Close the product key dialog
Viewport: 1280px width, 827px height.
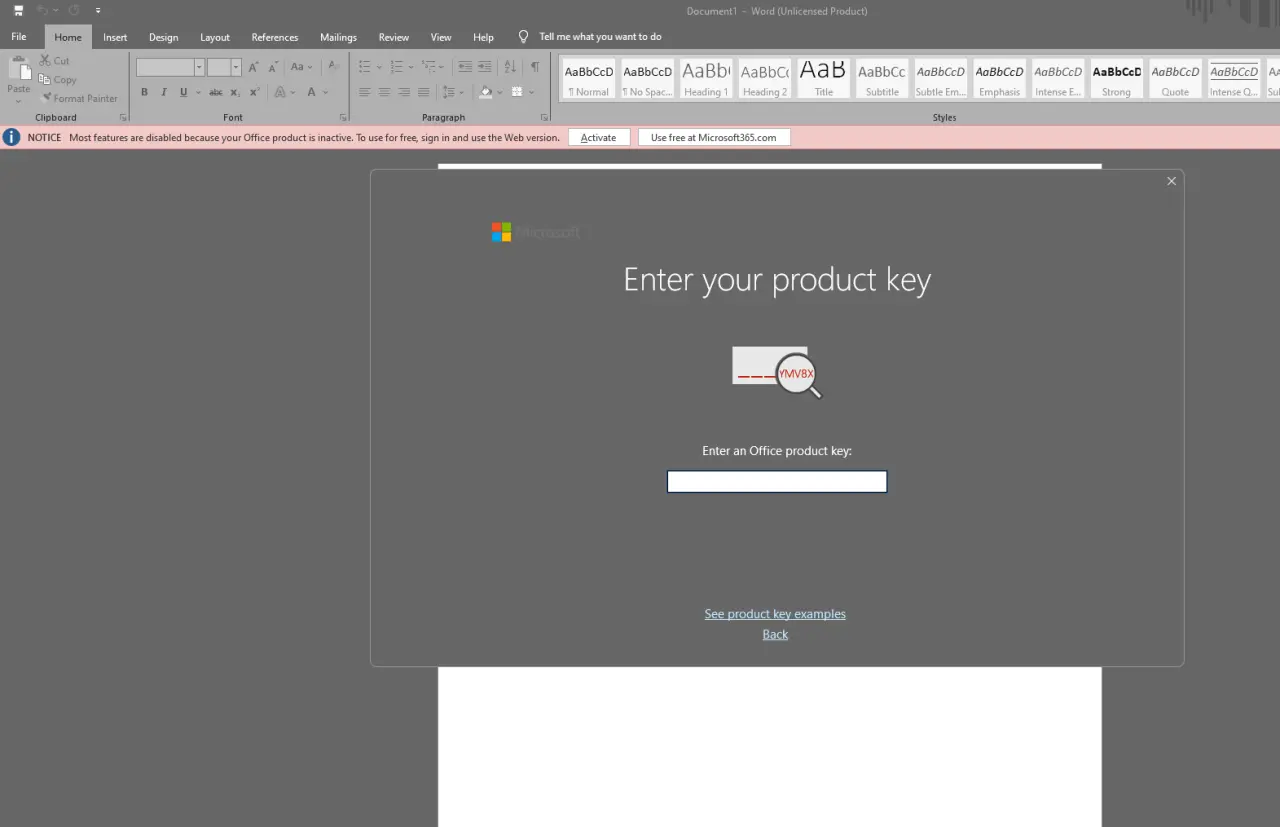point(1172,181)
